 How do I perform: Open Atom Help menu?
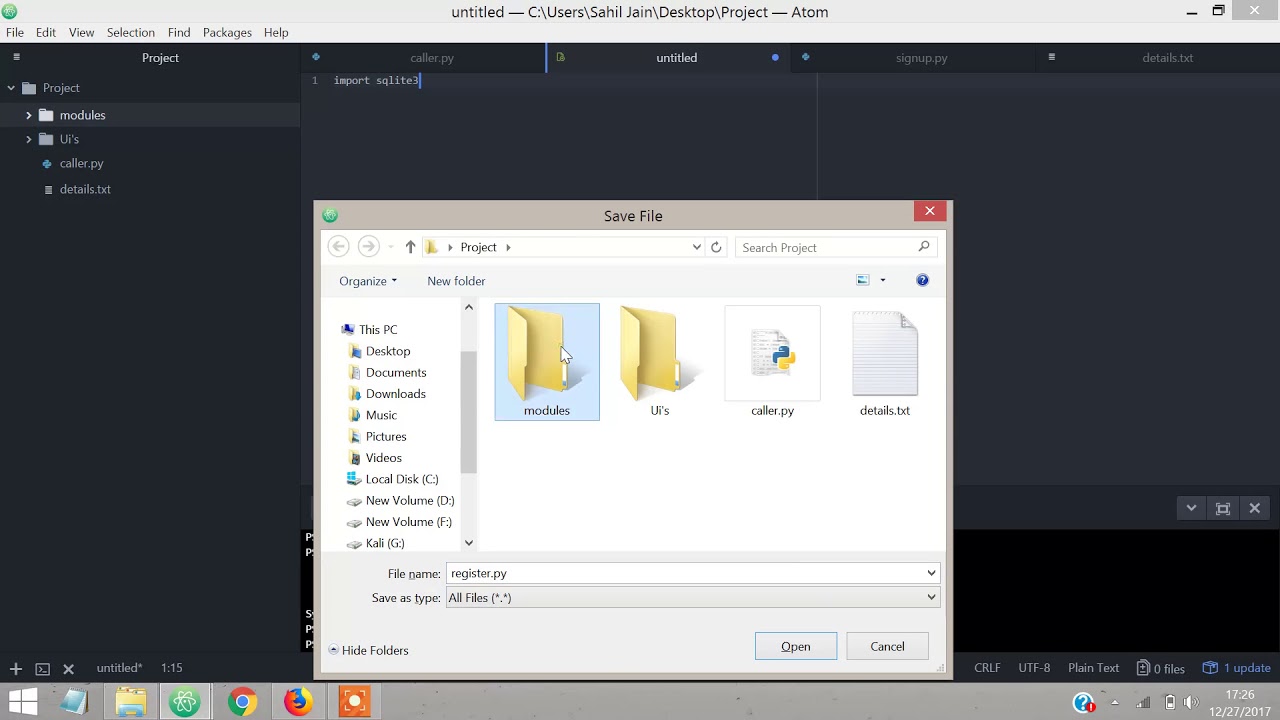coord(276,32)
